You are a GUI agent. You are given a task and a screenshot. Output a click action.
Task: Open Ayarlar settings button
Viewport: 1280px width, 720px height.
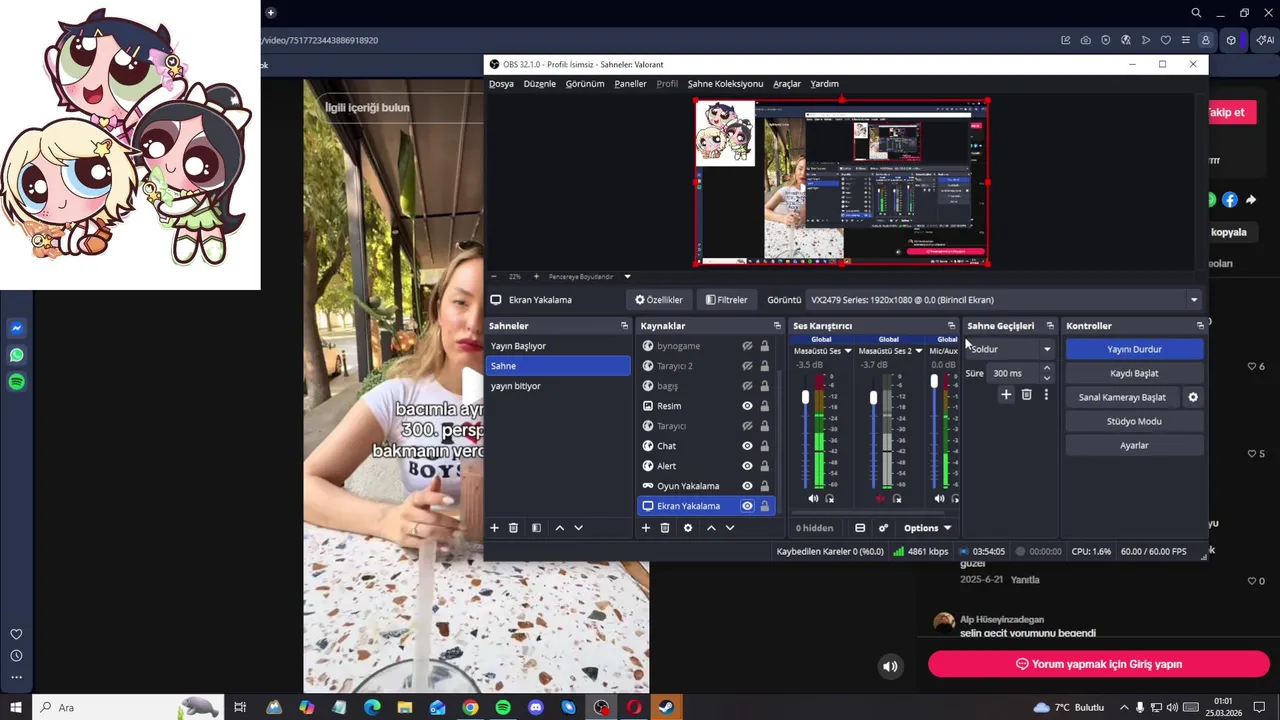pyautogui.click(x=1134, y=445)
